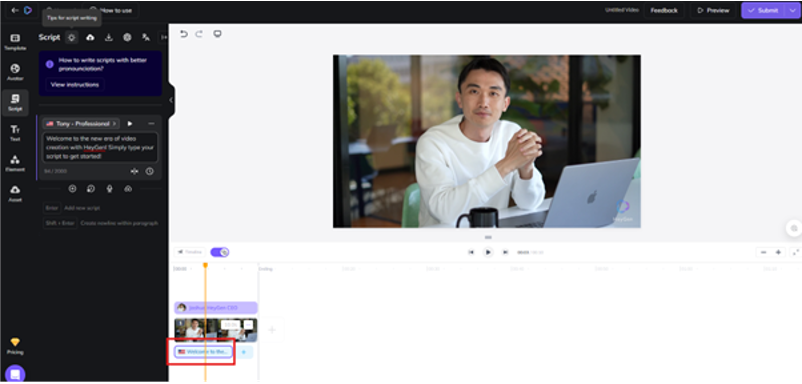The height and width of the screenshot is (384, 802).
Task: Select the avatar video on the canvas
Action: tap(486, 141)
